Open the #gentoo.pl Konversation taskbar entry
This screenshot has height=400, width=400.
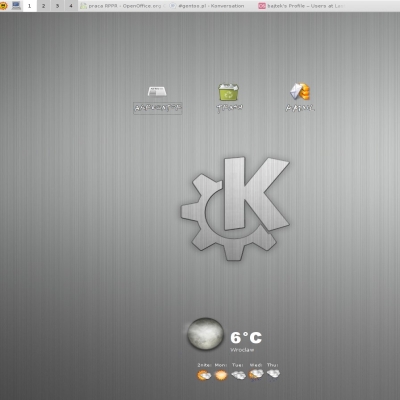(x=207, y=6)
